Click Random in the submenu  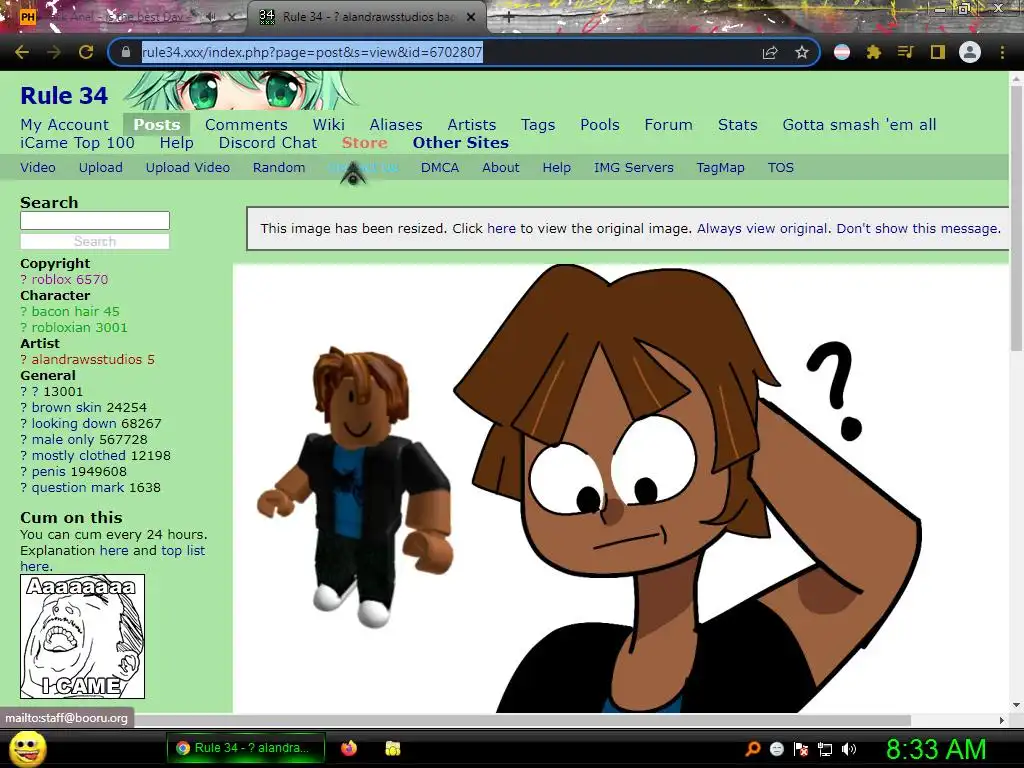pos(279,168)
